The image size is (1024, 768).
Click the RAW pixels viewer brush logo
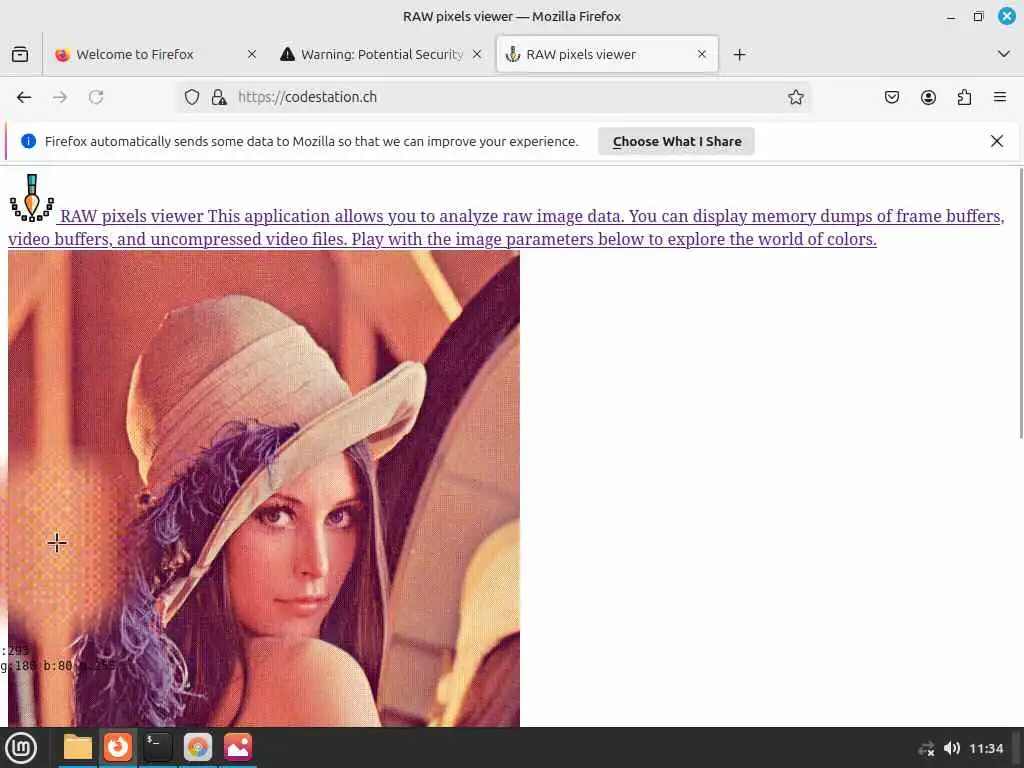coord(31,198)
